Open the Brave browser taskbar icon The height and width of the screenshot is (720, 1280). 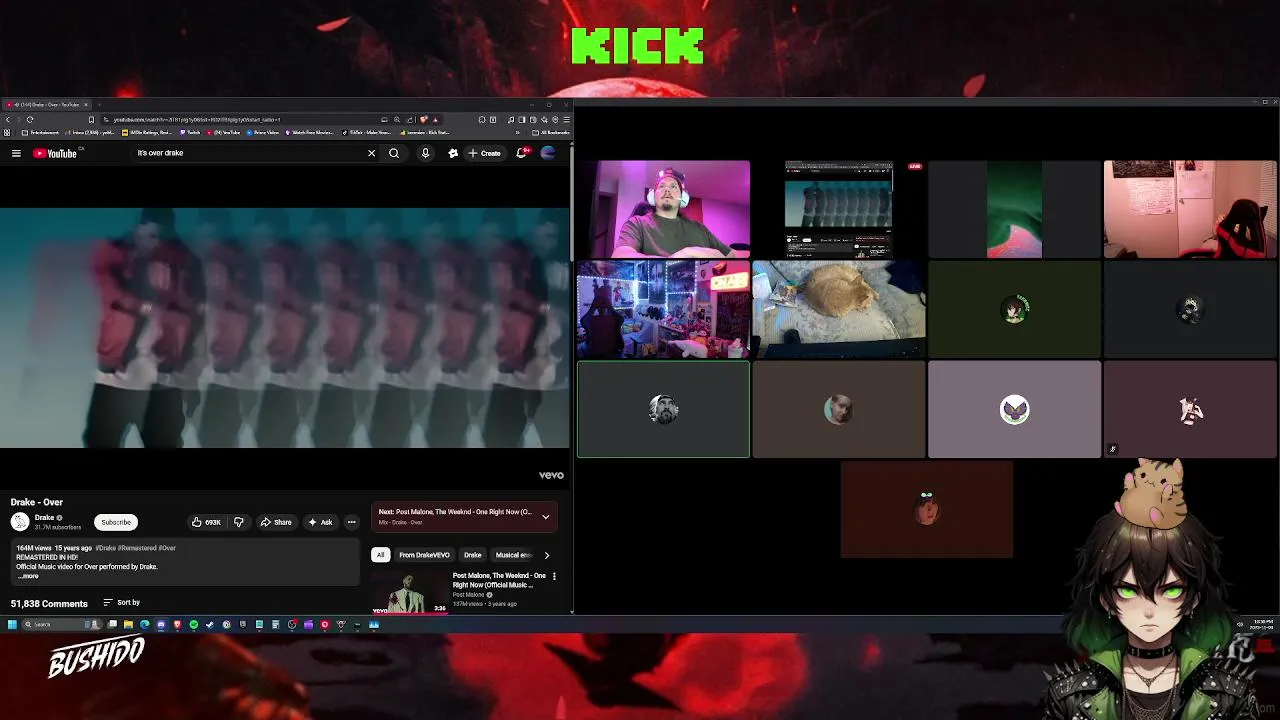click(x=177, y=625)
